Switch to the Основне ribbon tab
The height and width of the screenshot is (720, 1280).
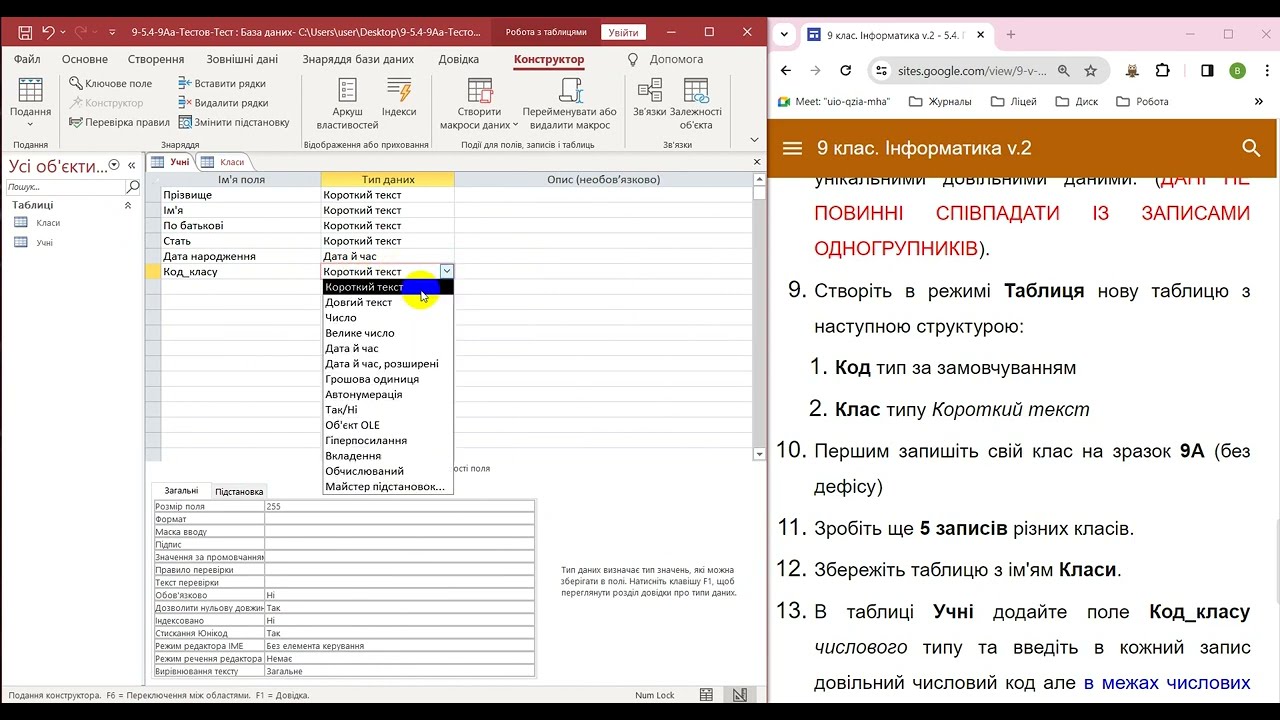[x=84, y=59]
